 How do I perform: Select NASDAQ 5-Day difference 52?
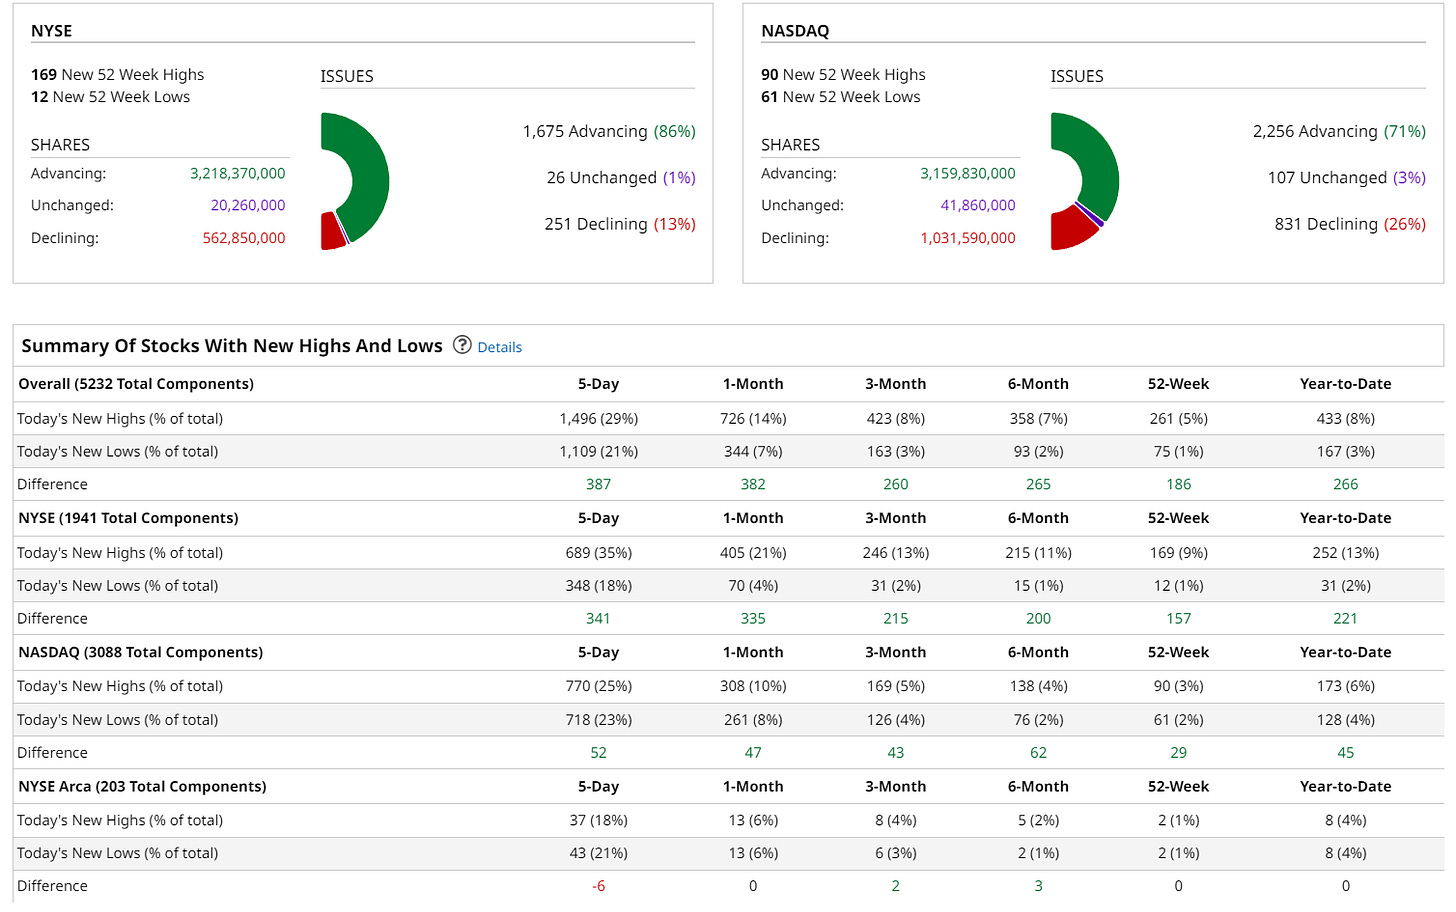point(599,753)
